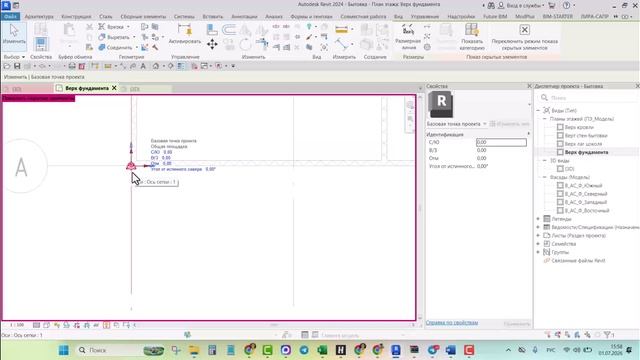The width and height of the screenshot is (640, 360).
Task: Collapse the Планы этажей tree node
Action: (544, 119)
